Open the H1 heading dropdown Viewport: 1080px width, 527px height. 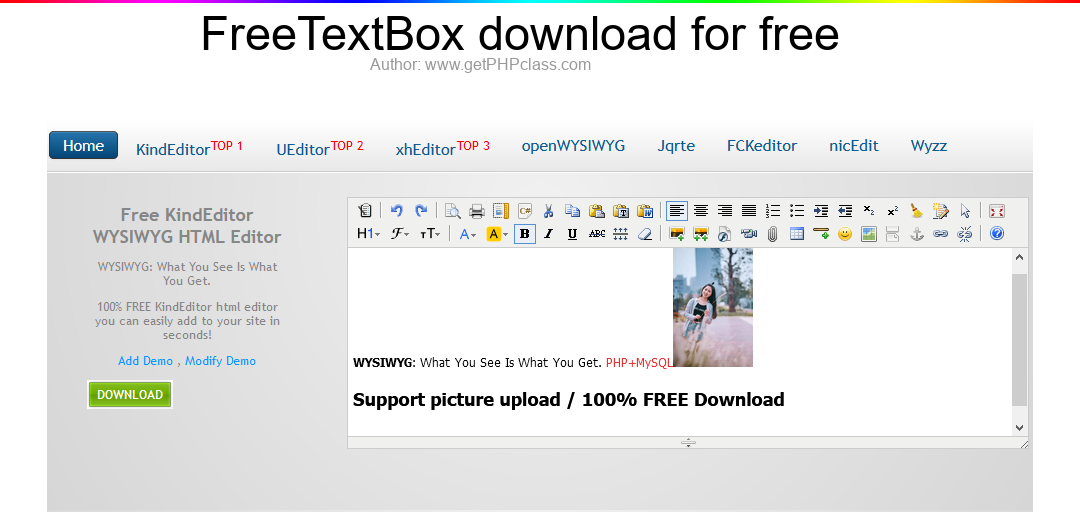[x=368, y=234]
